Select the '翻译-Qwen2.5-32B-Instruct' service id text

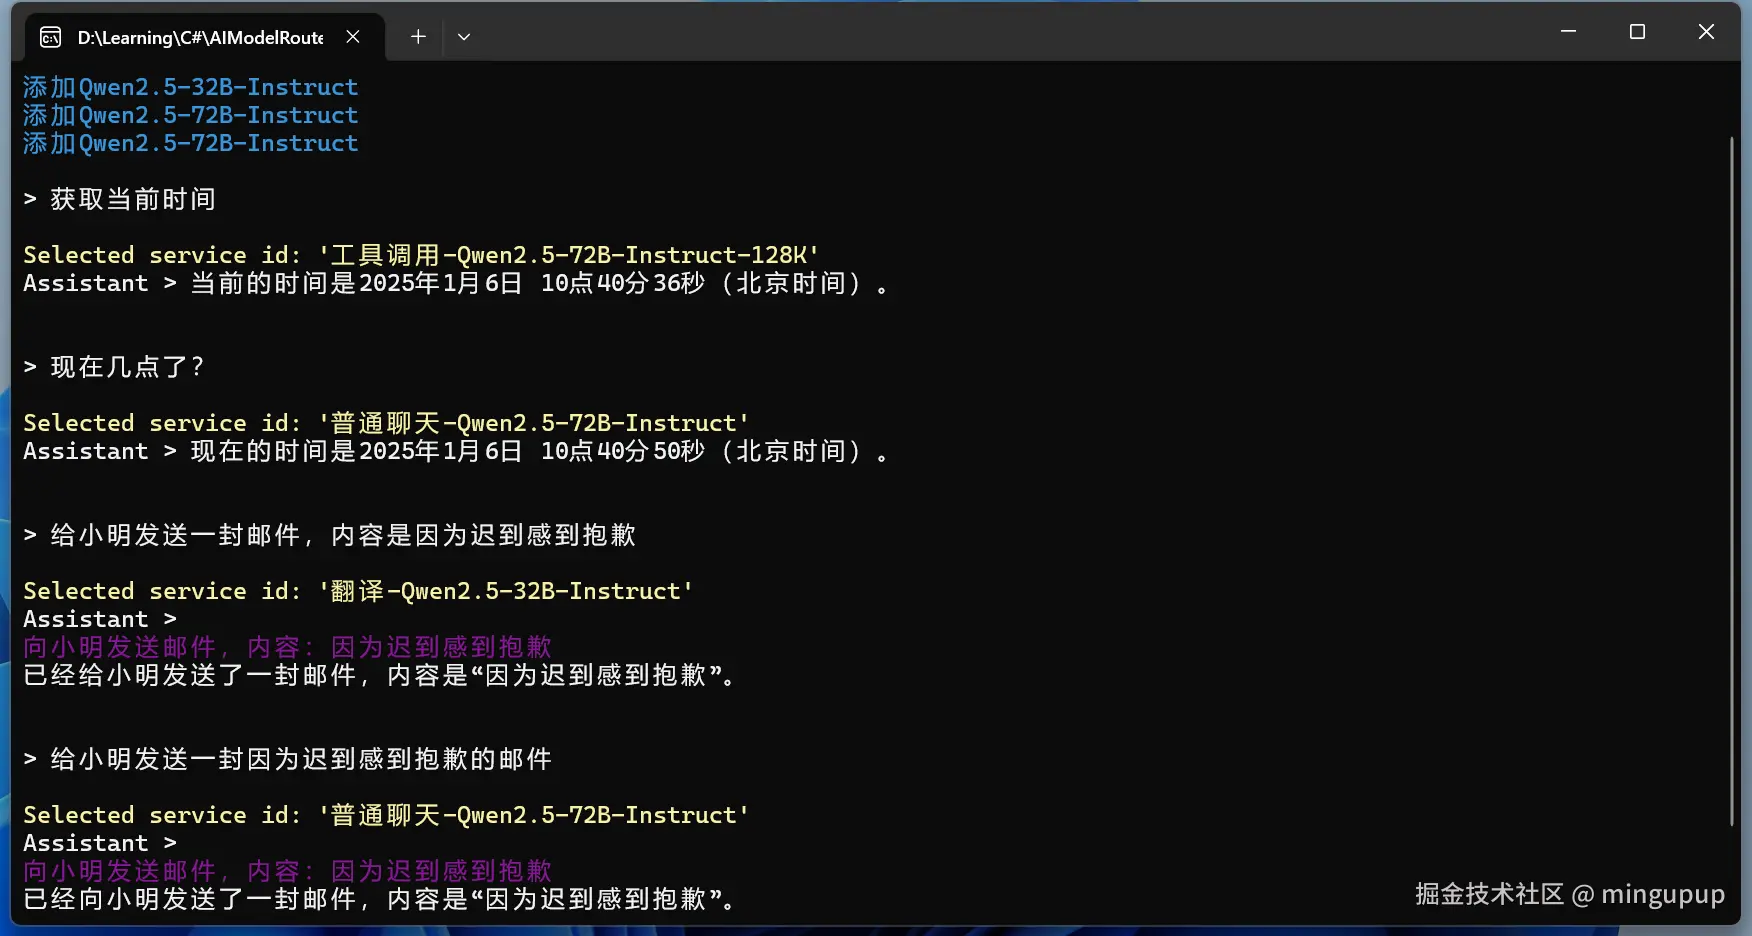[x=505, y=591]
